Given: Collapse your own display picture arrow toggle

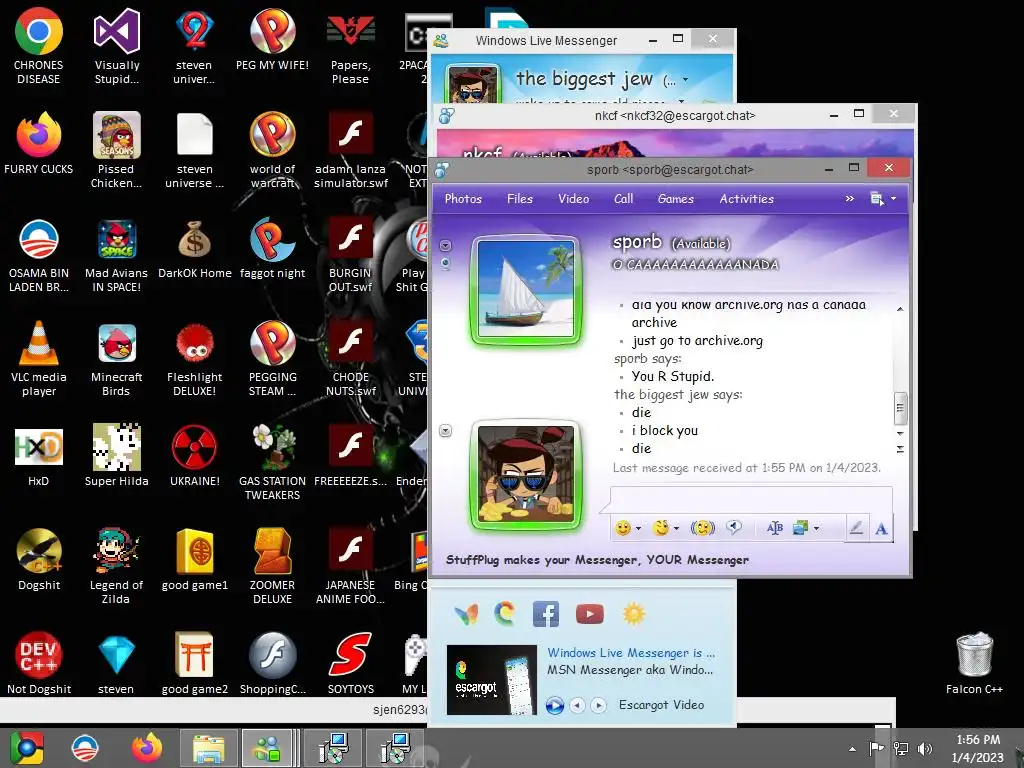Looking at the screenshot, I should (x=445, y=431).
